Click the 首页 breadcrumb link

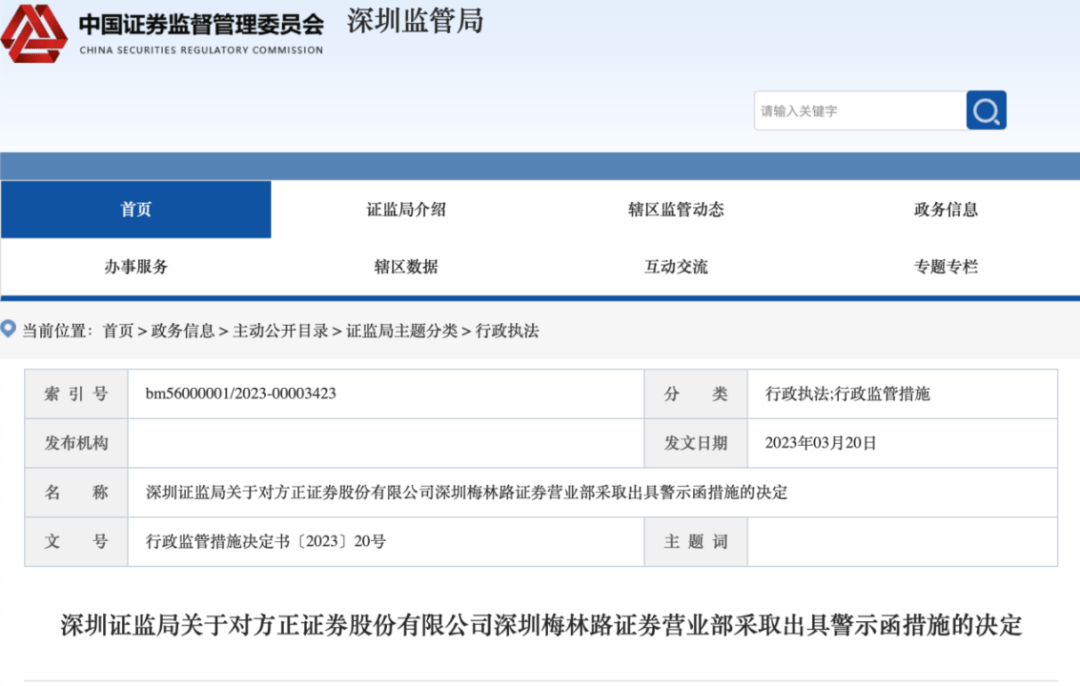118,331
